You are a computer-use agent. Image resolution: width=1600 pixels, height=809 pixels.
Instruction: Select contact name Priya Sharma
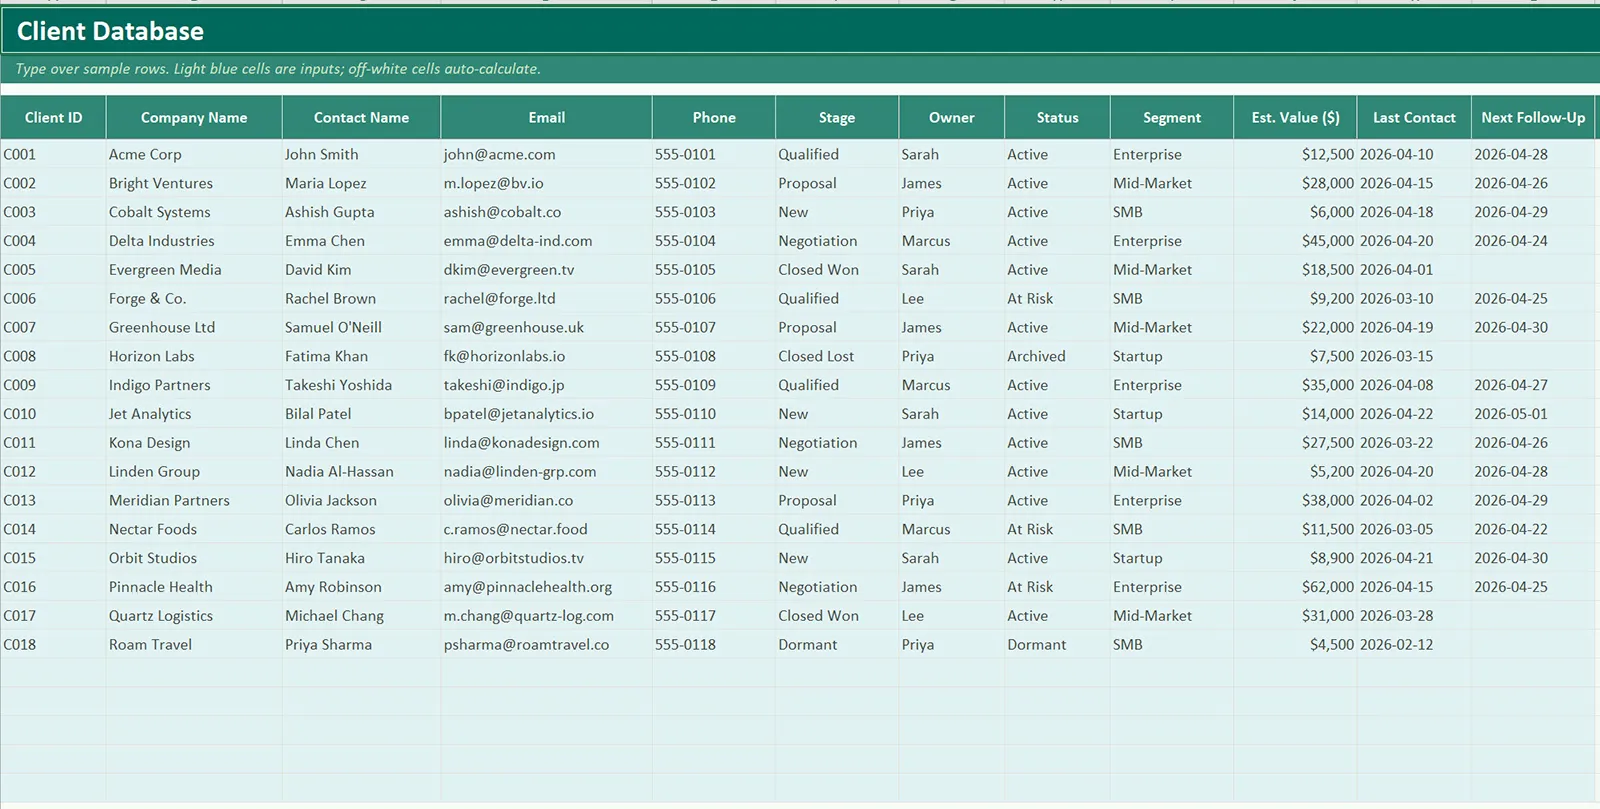(361, 645)
